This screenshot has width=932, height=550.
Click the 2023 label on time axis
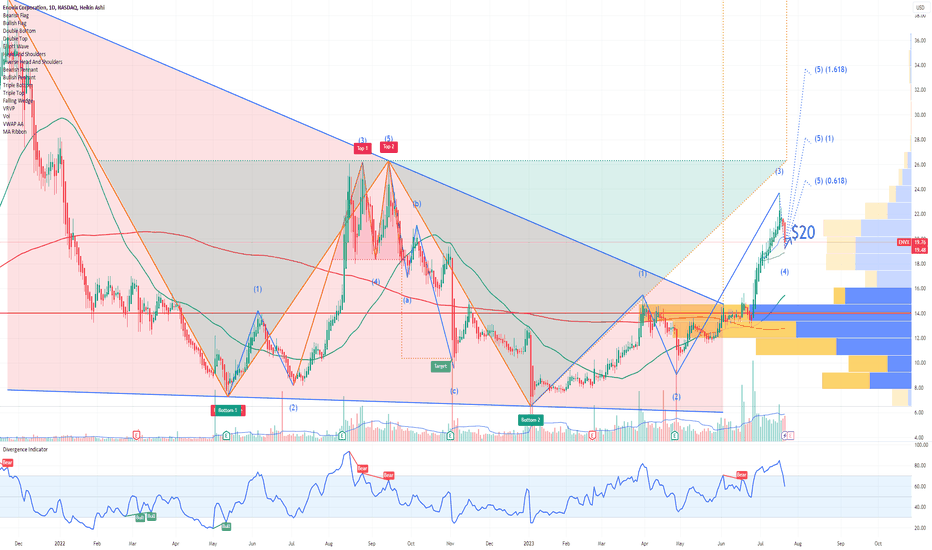pyautogui.click(x=530, y=543)
